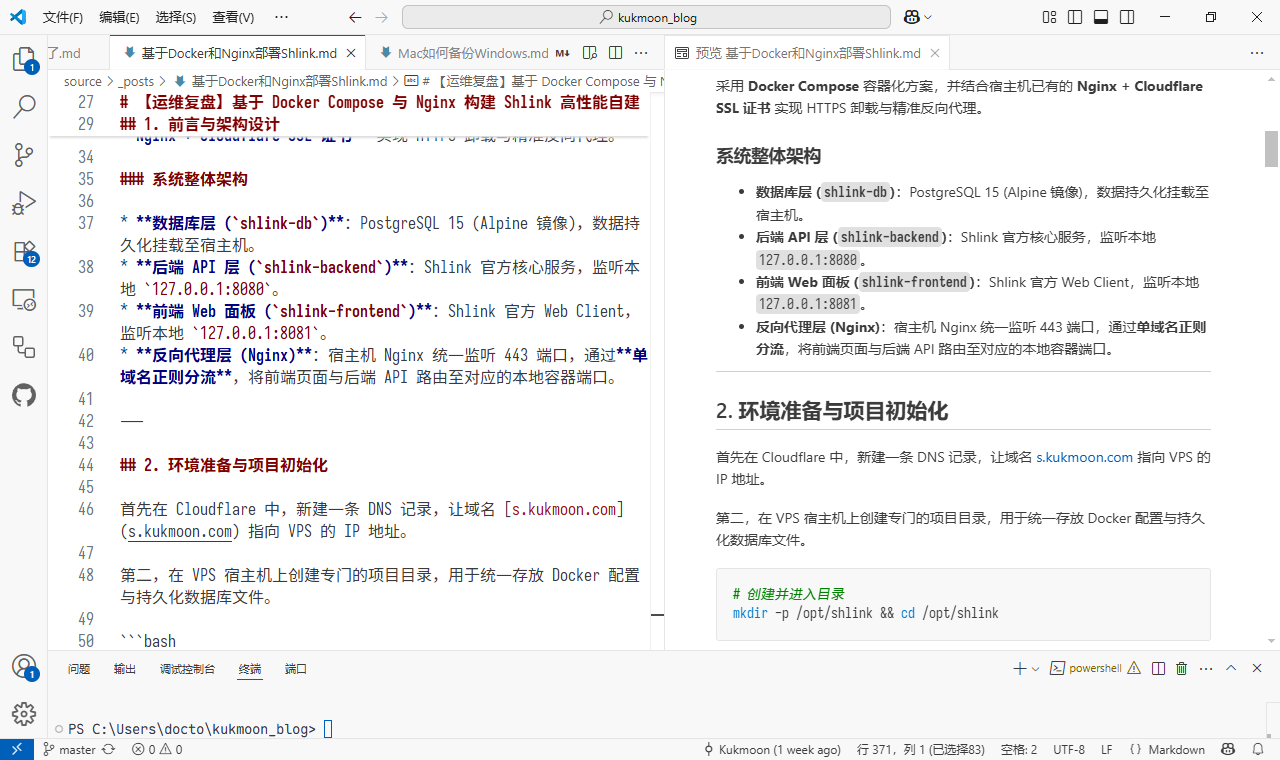This screenshot has height=760, width=1280.
Task: Change line ending via LF
Action: click(x=1107, y=749)
